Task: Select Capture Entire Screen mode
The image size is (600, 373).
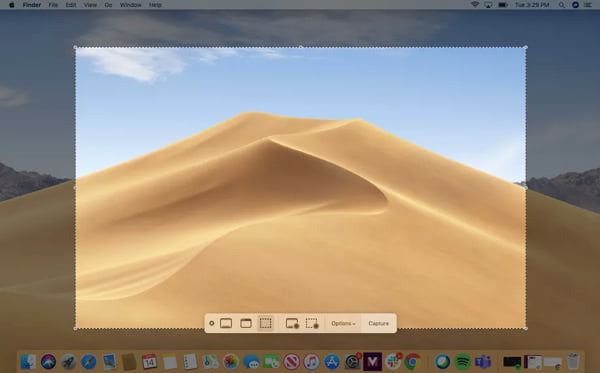Action: [226, 323]
